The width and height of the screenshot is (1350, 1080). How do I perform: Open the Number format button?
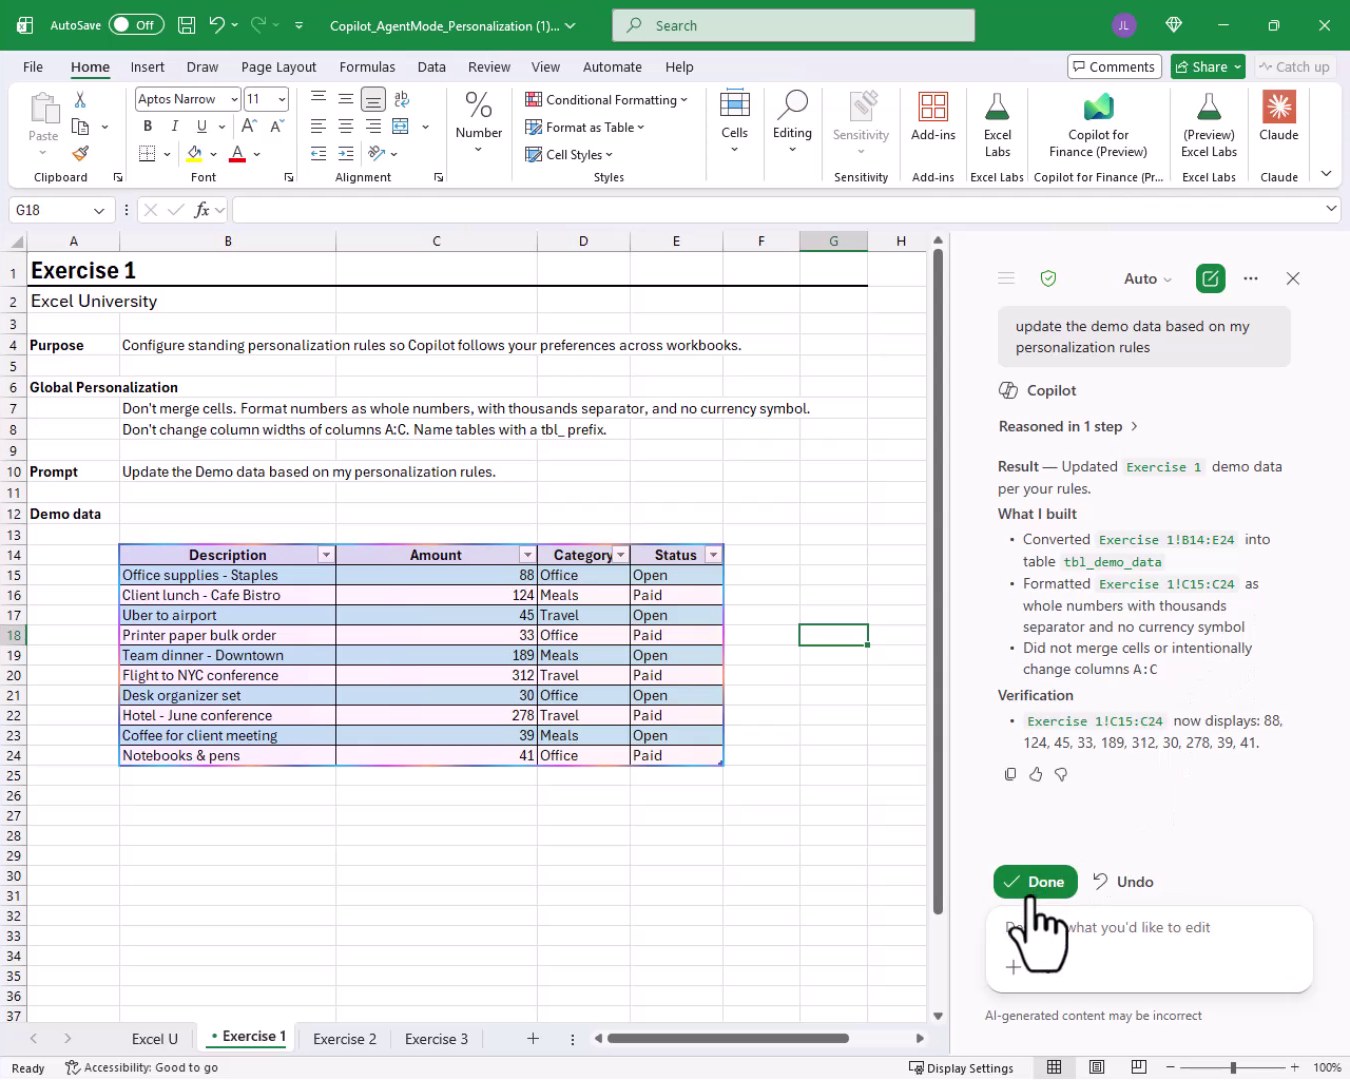[x=478, y=121]
